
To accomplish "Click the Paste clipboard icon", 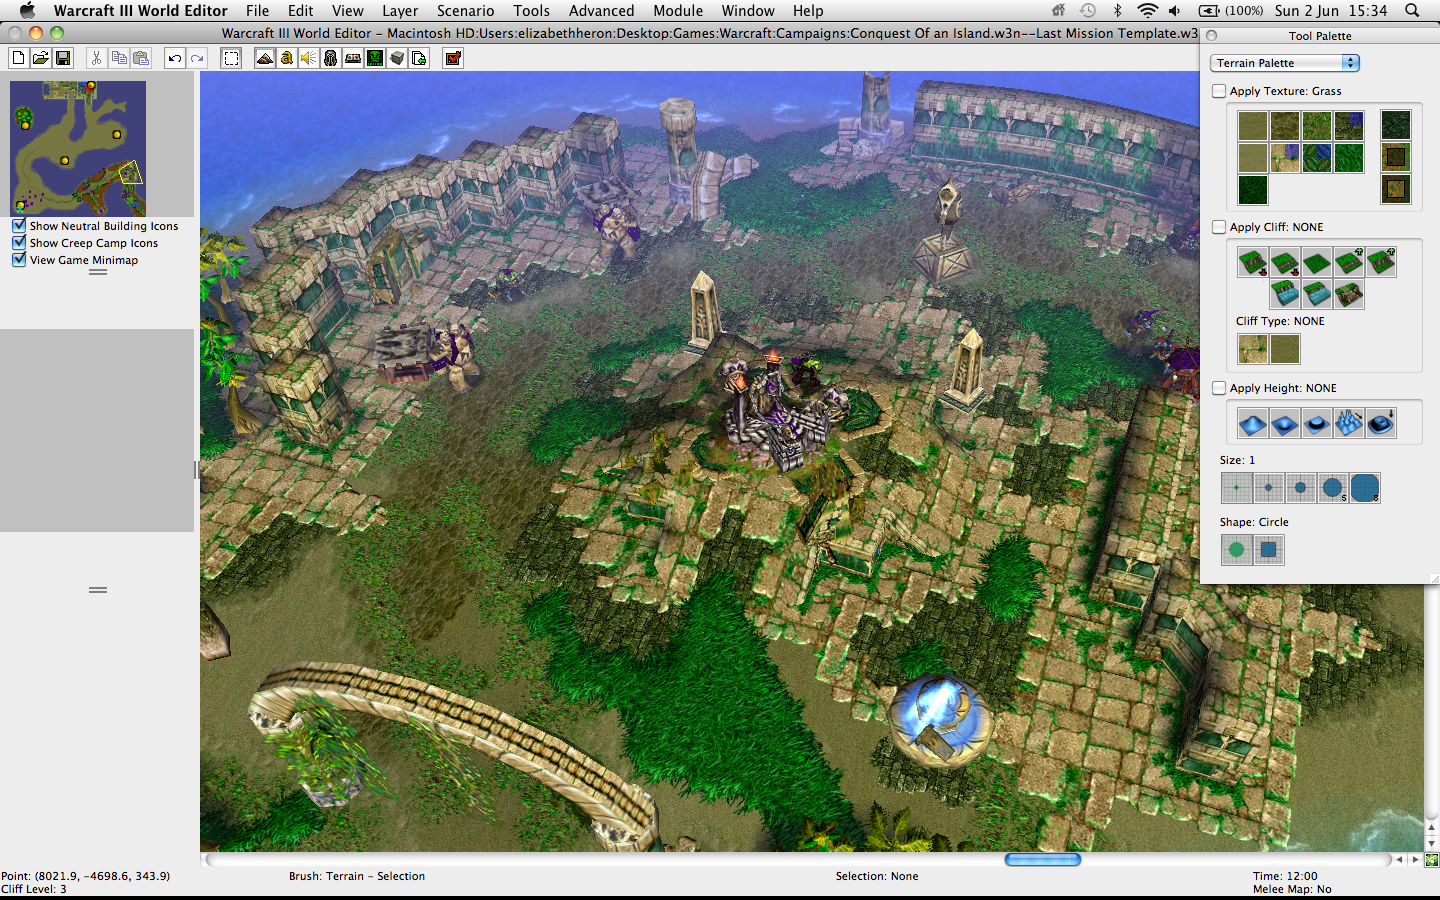I will pyautogui.click(x=141, y=58).
